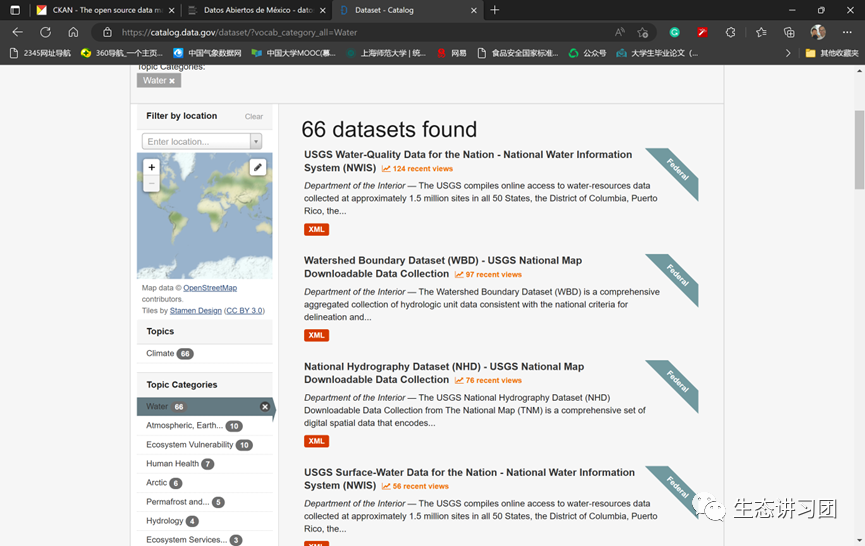865x546 pixels.
Task: Open the 中国气象数据网 bookmark
Action: pos(207,53)
